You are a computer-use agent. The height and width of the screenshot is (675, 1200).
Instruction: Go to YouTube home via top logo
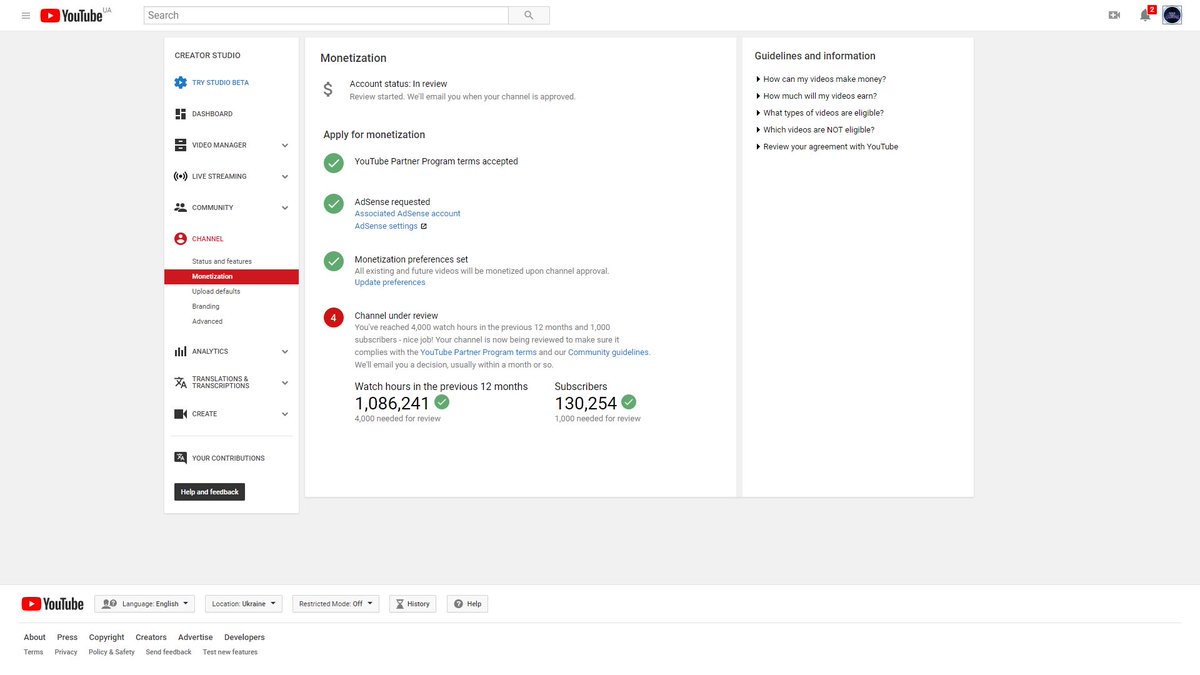72,15
